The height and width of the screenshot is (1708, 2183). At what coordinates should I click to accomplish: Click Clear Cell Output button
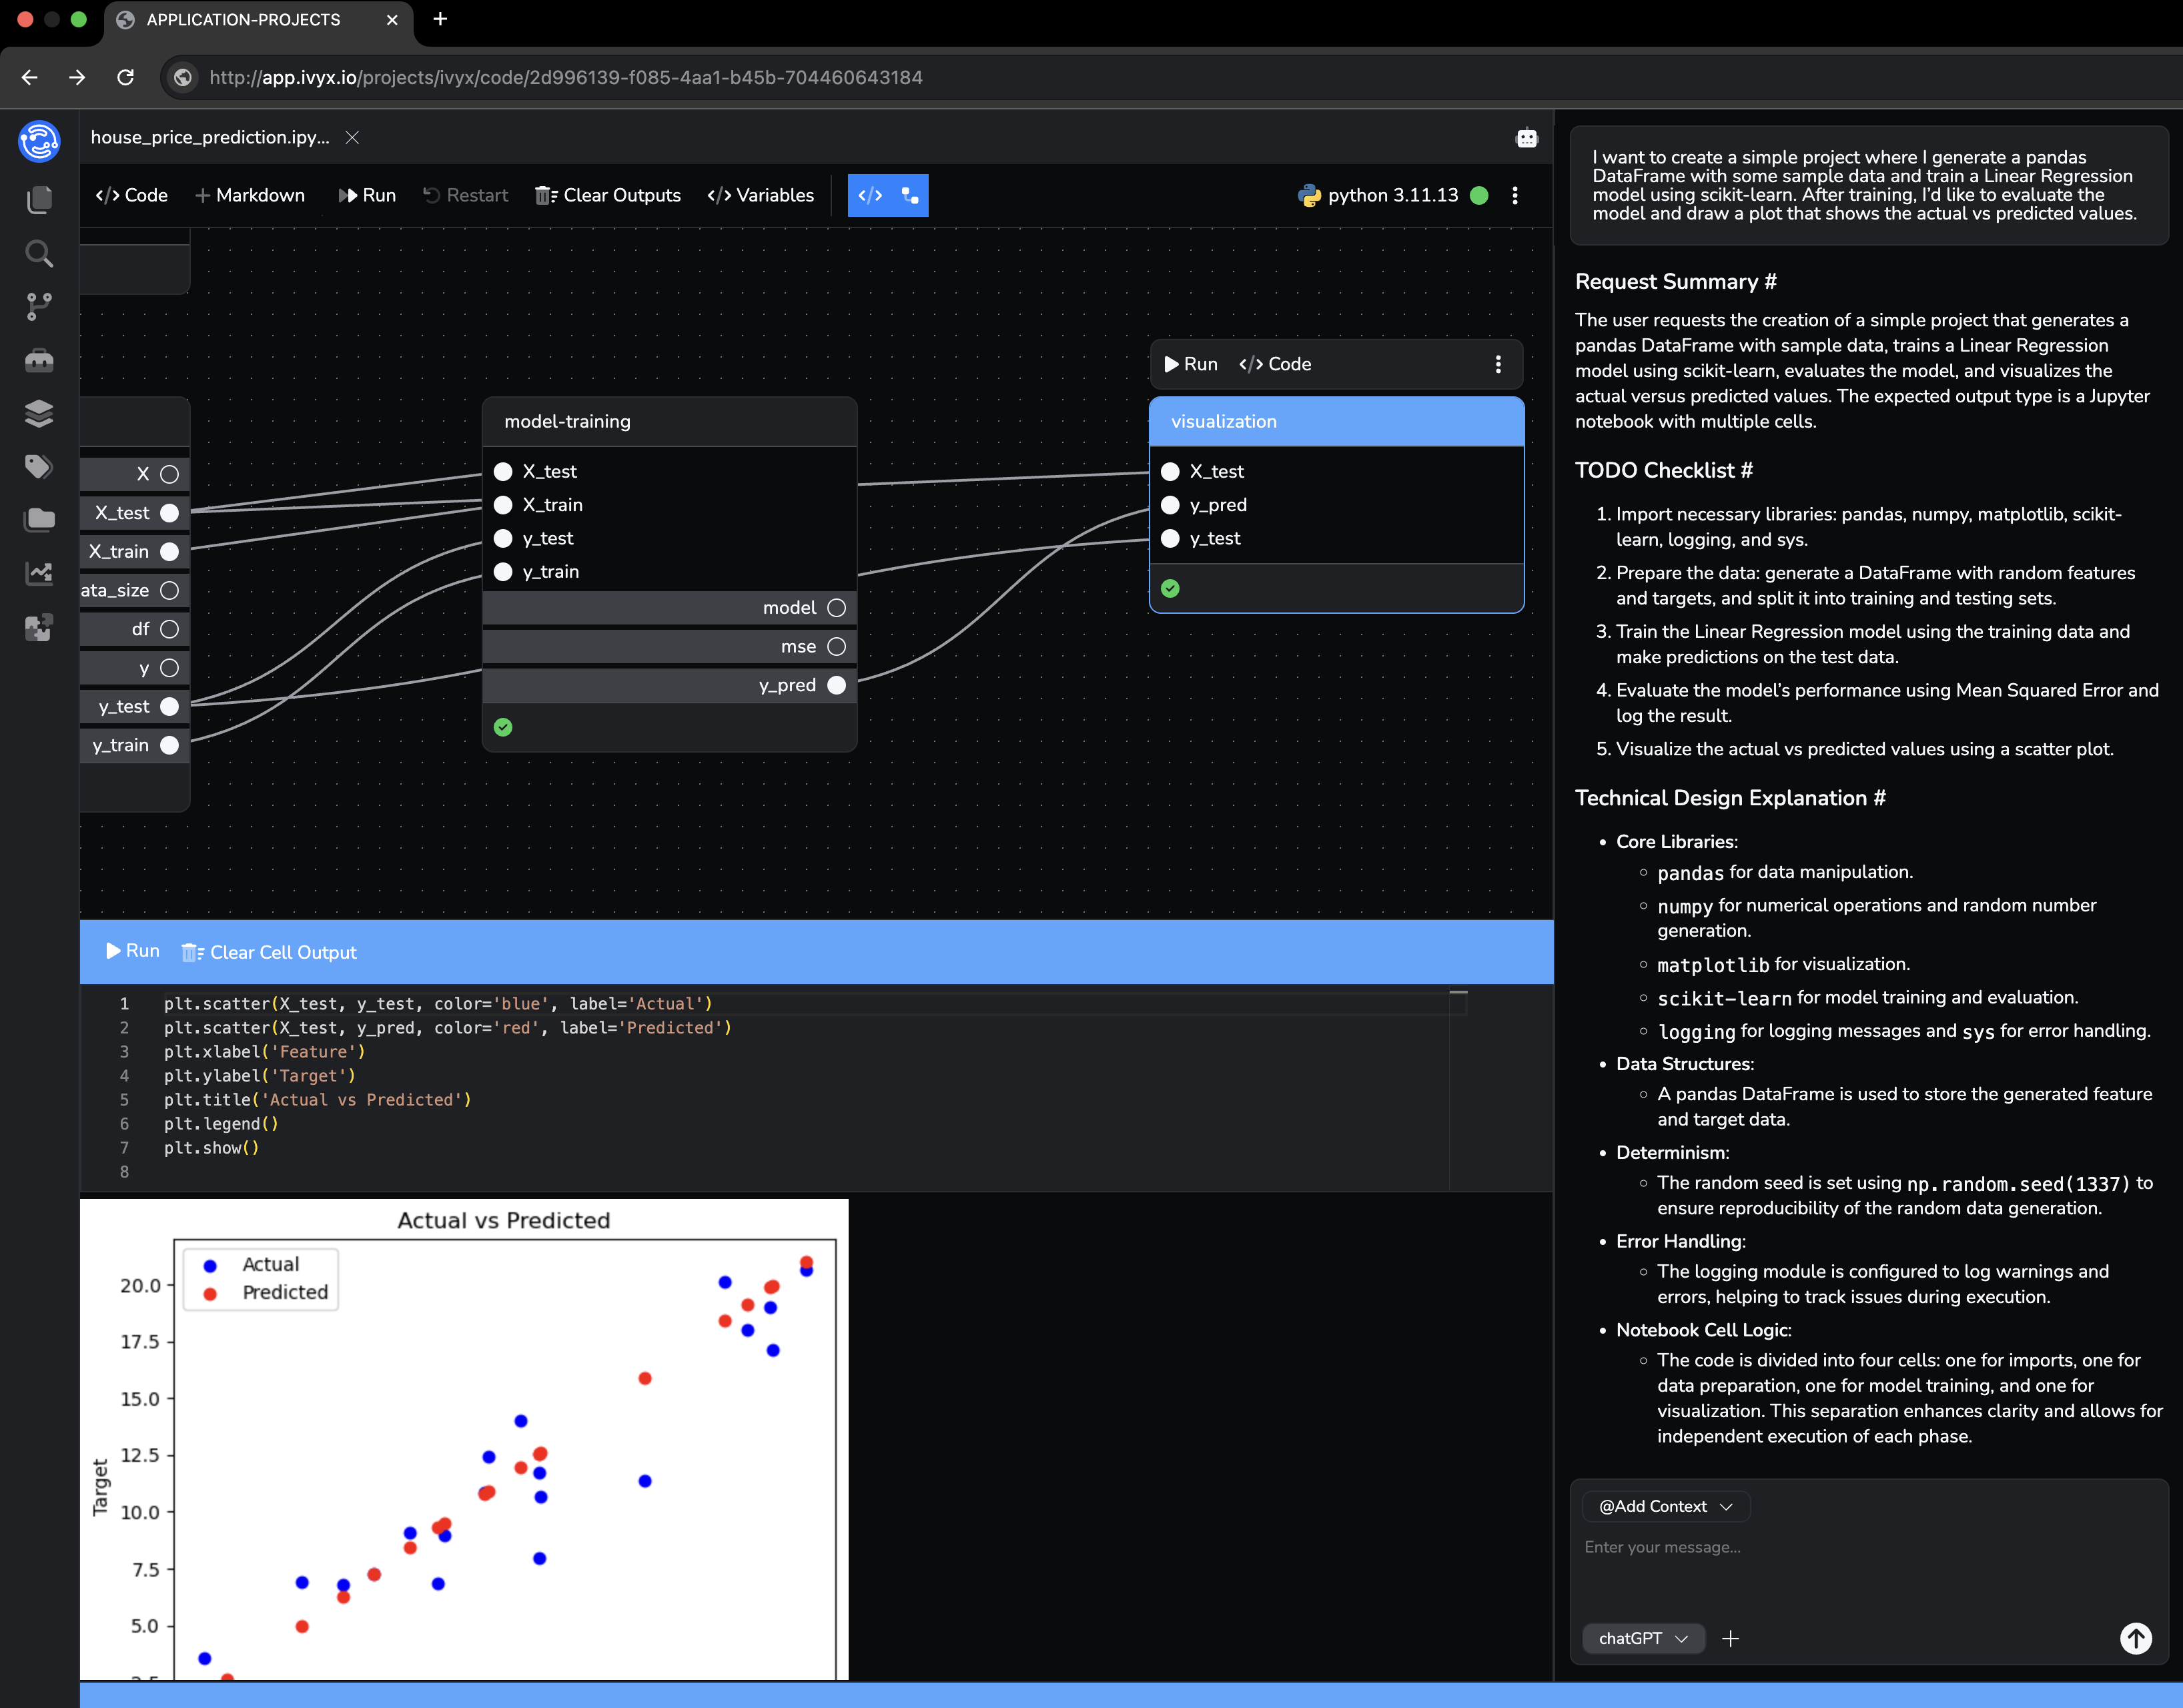tap(269, 952)
